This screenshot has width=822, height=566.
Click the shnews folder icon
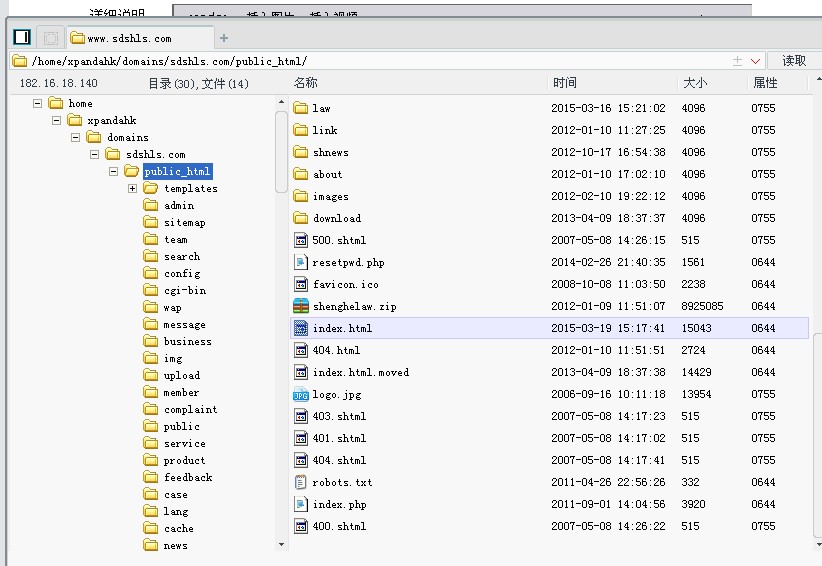[x=300, y=152]
